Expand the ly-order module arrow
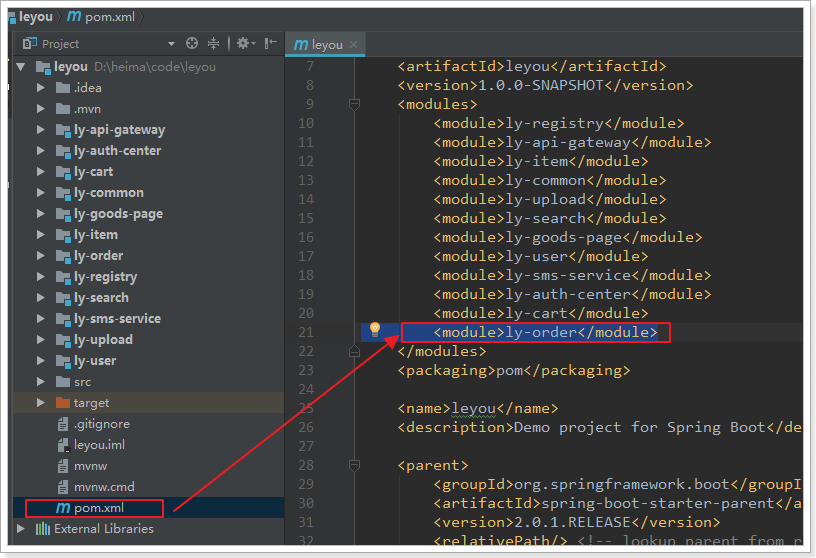 tap(40, 256)
